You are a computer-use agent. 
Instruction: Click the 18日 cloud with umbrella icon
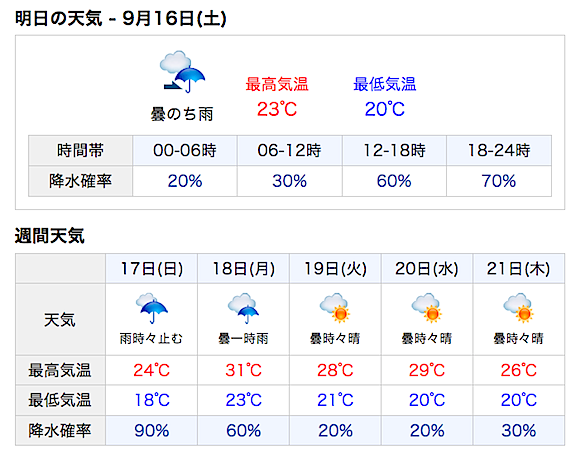tap(243, 308)
